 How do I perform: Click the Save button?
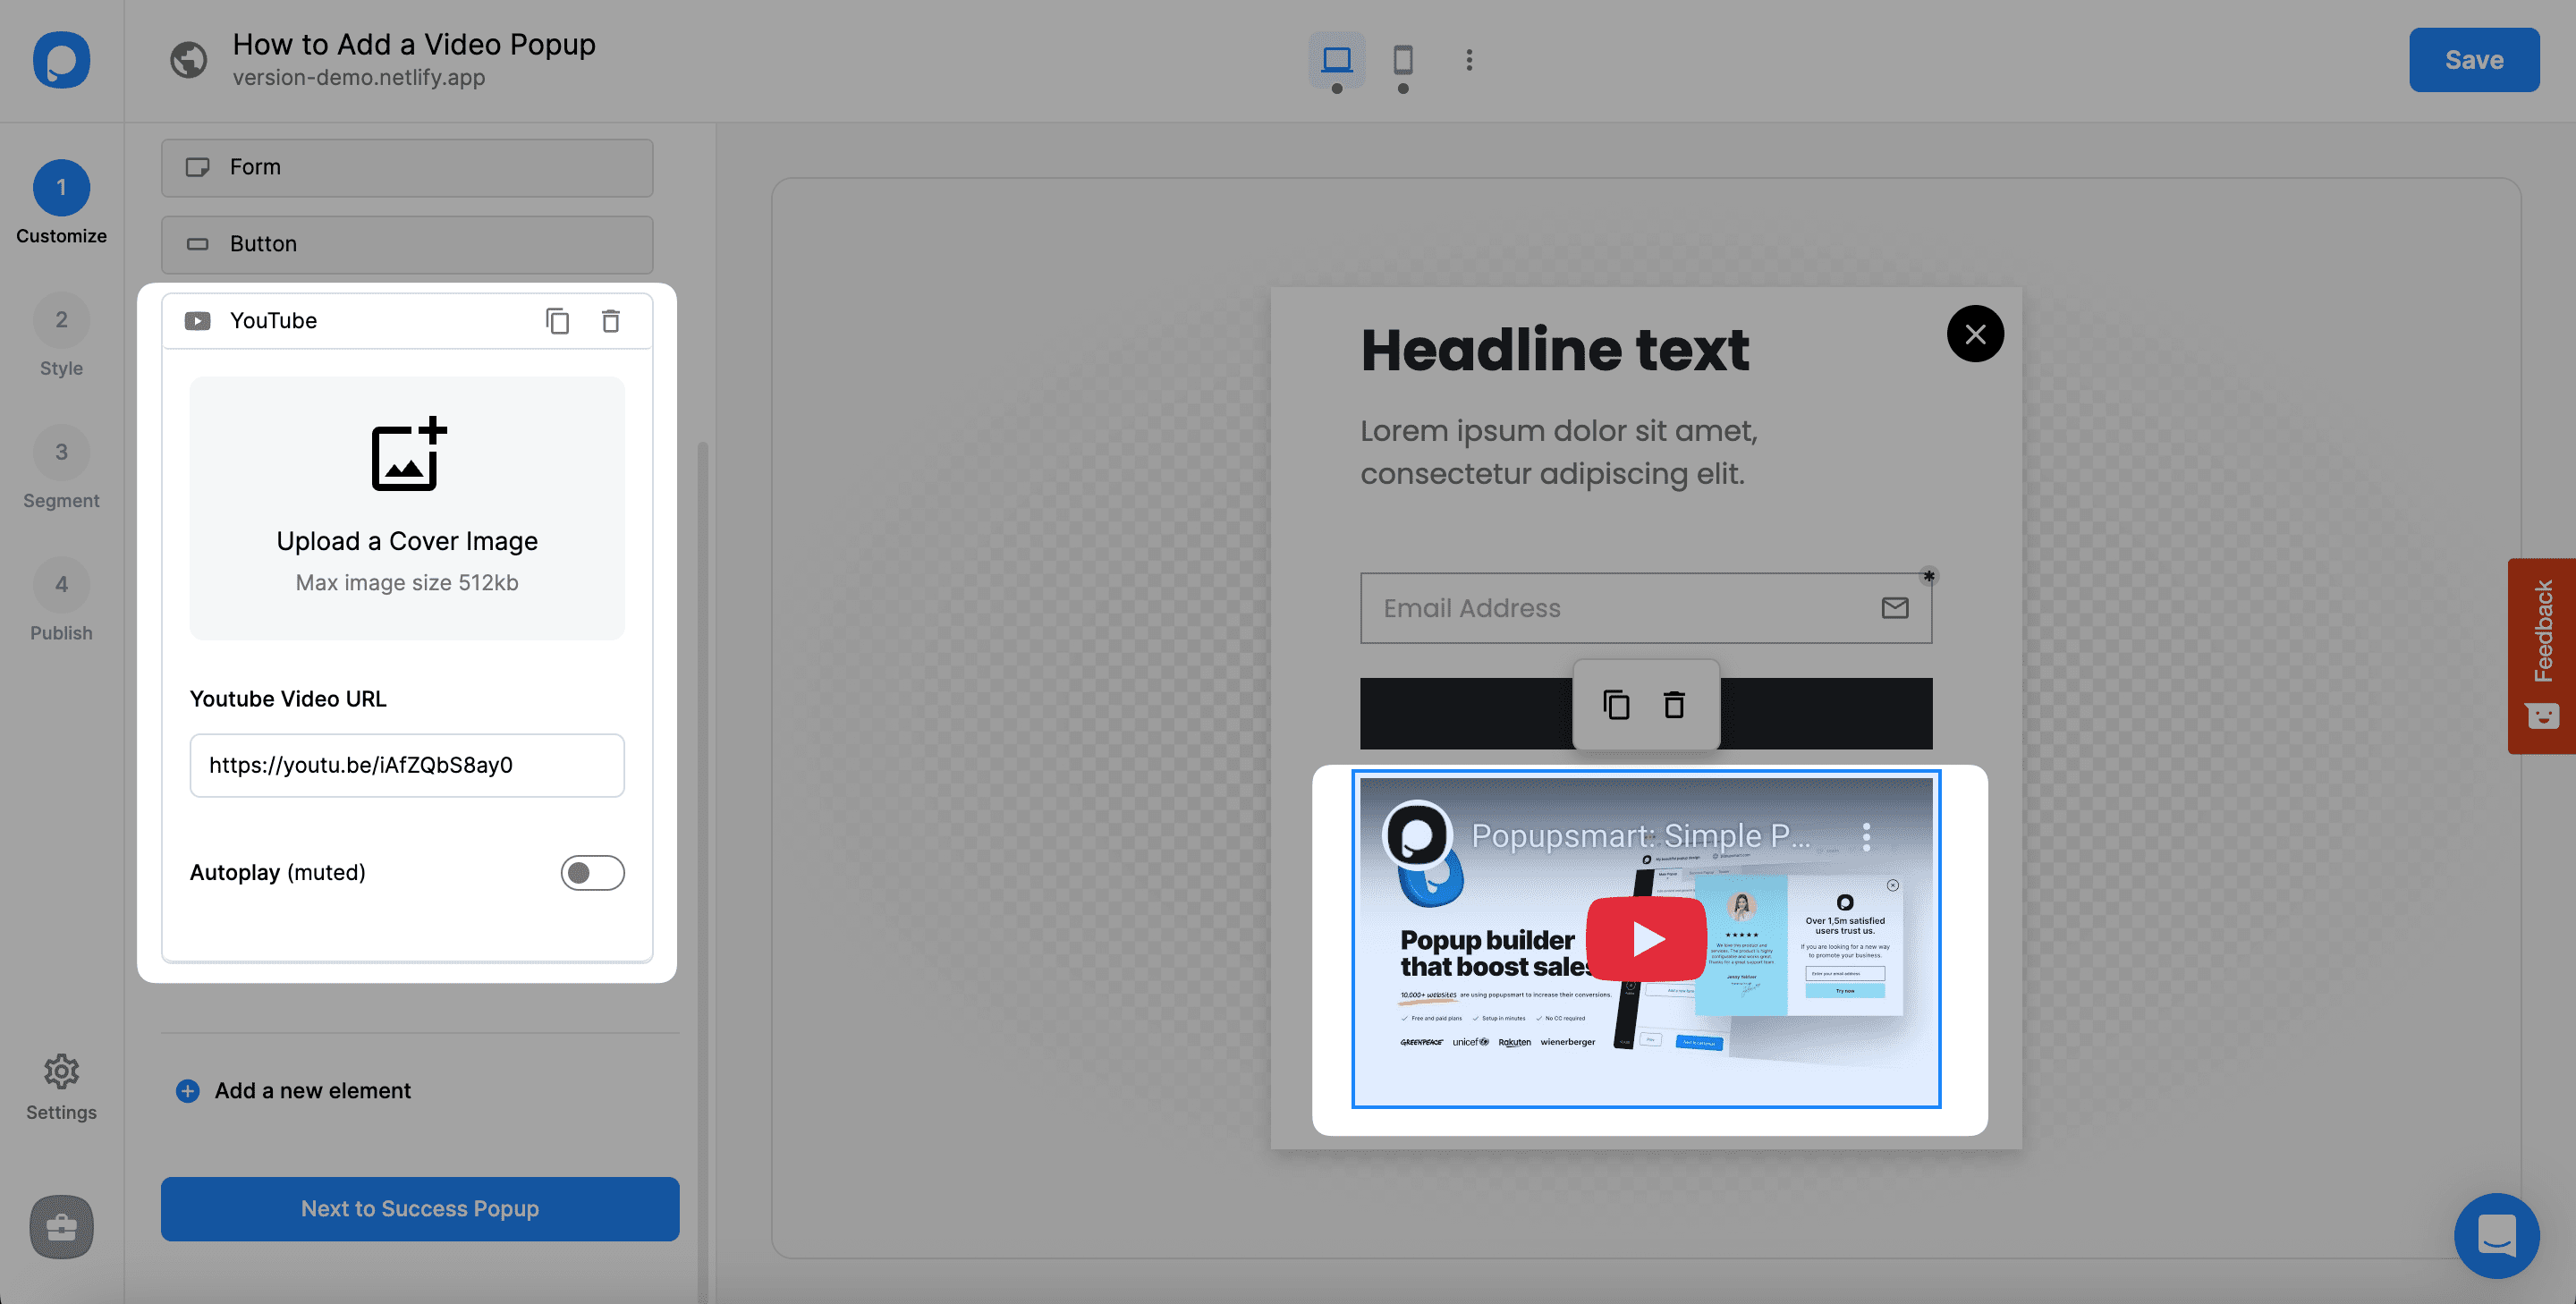click(2473, 60)
